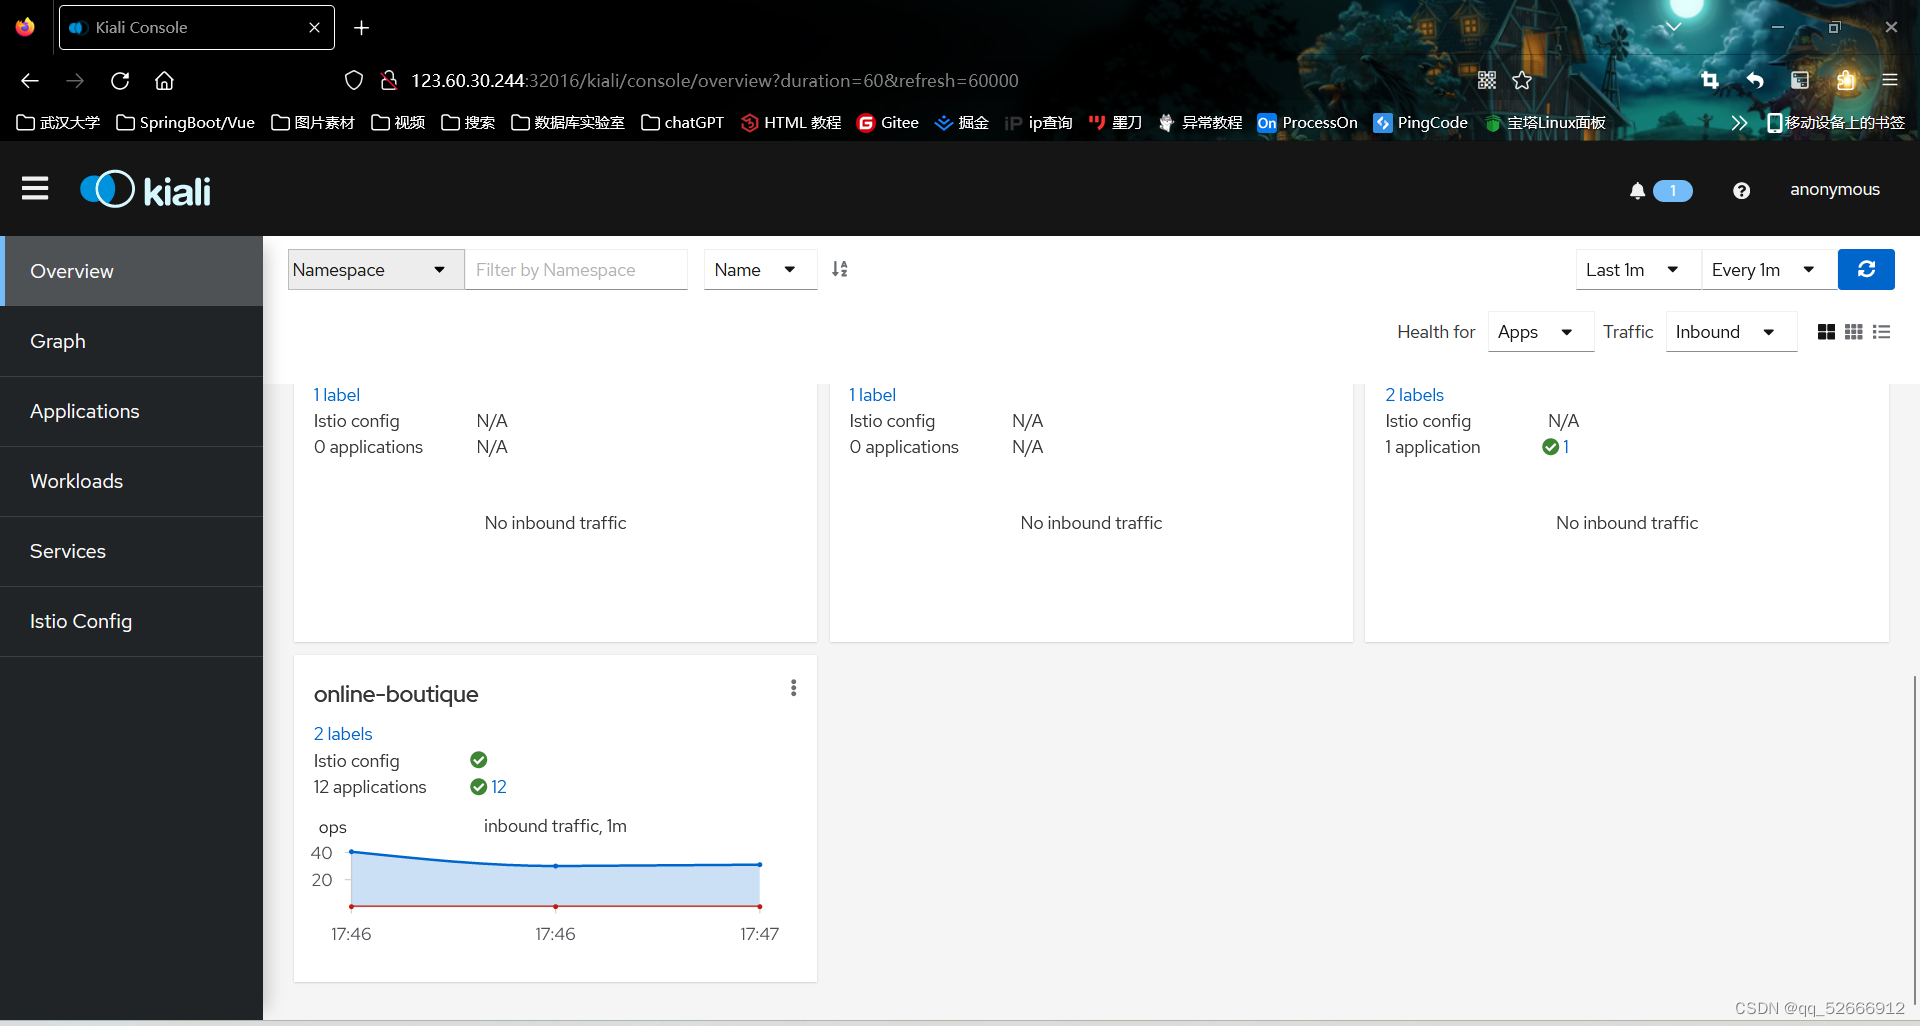
Task: Click the blue refresh button
Action: pos(1866,269)
